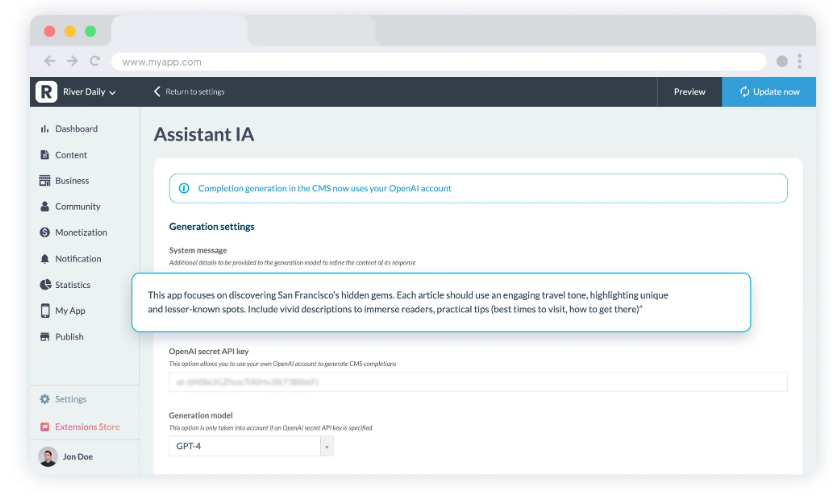Click the Notification bell icon
Screen dimensions: 832x496
(x=45, y=259)
